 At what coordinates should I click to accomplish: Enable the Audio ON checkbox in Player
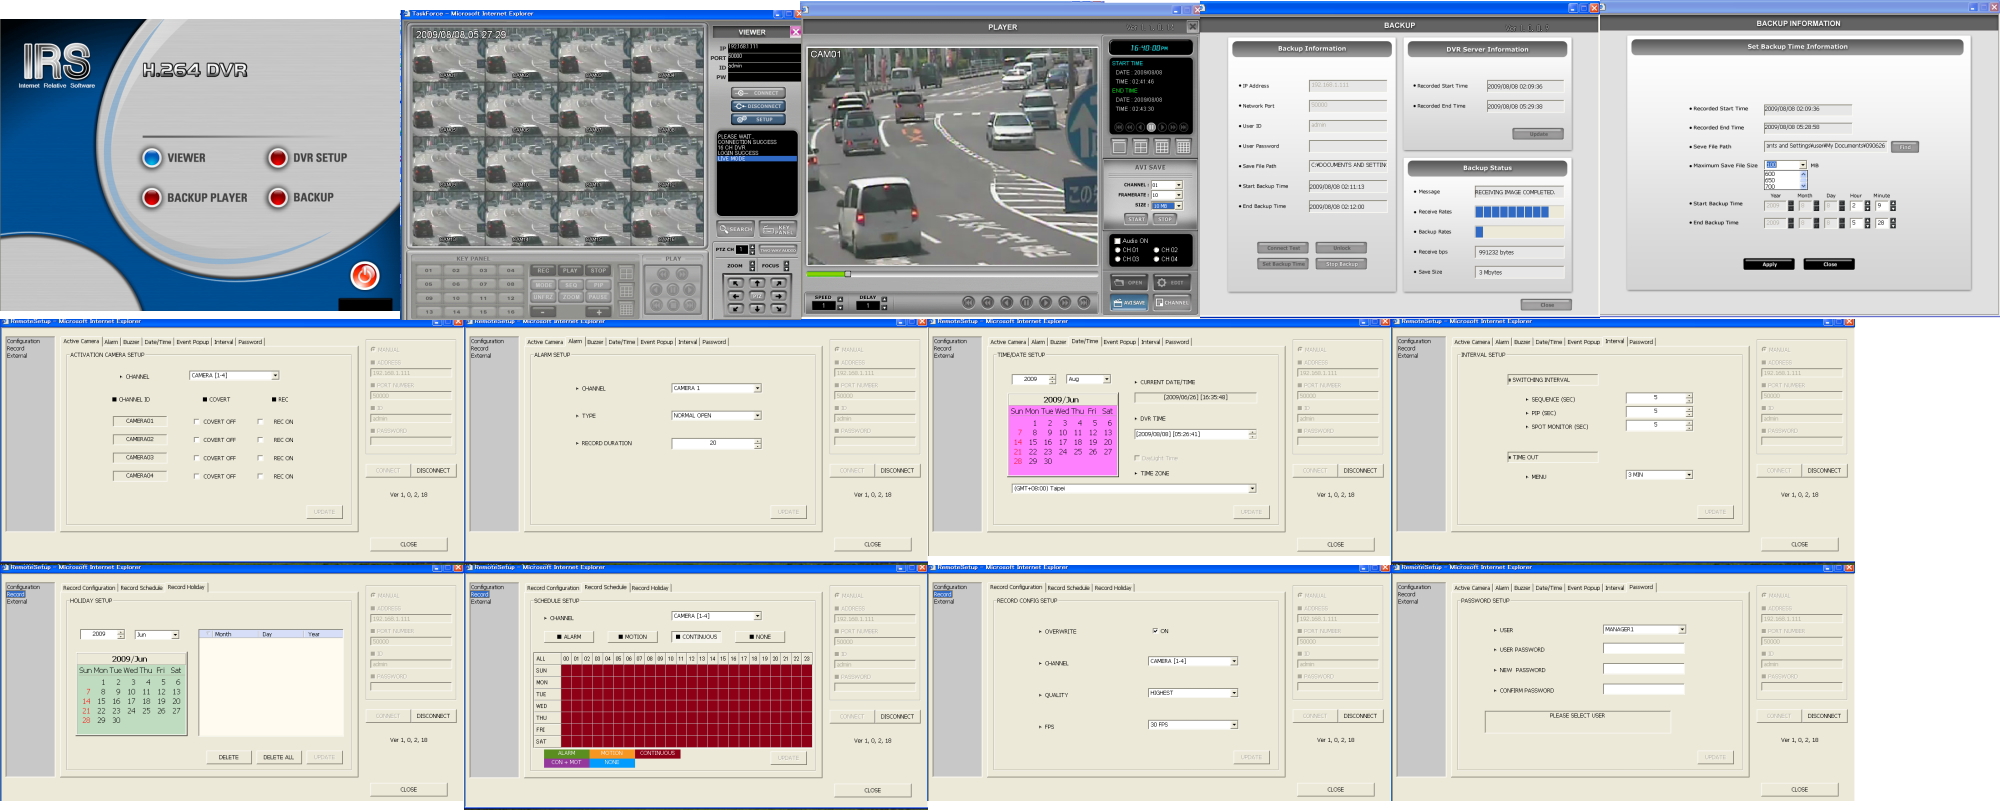1117,241
